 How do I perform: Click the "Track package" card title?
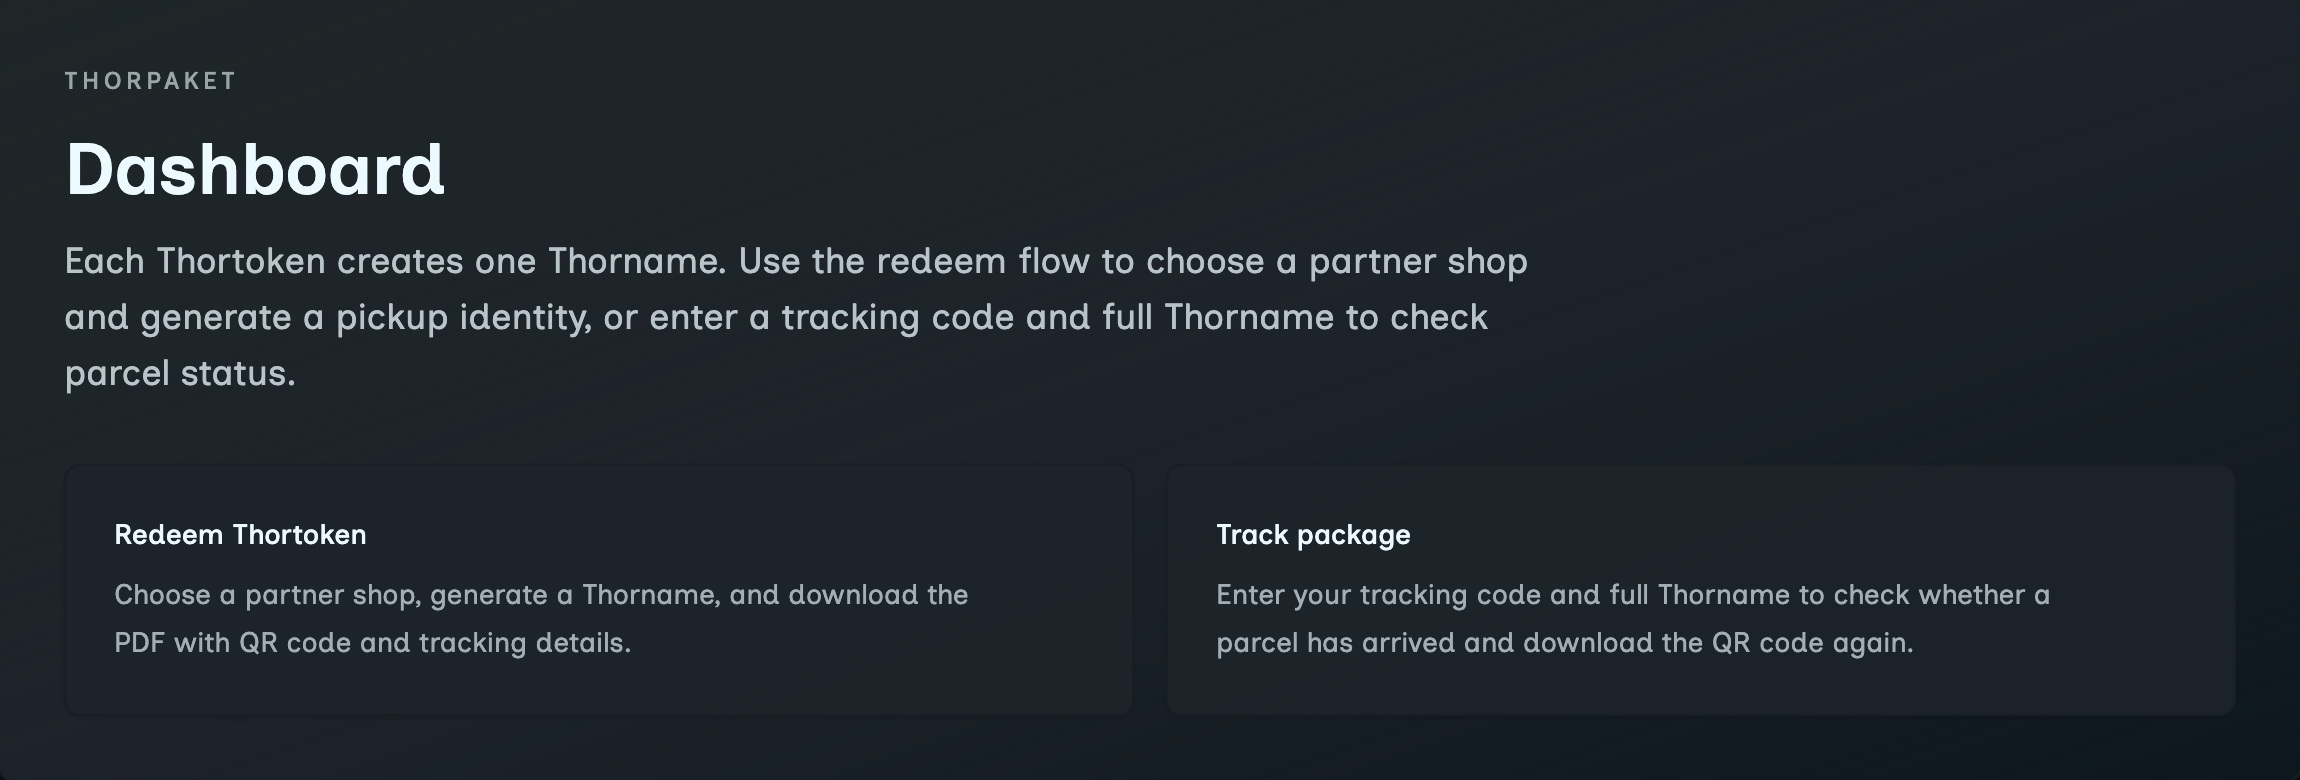[1313, 535]
